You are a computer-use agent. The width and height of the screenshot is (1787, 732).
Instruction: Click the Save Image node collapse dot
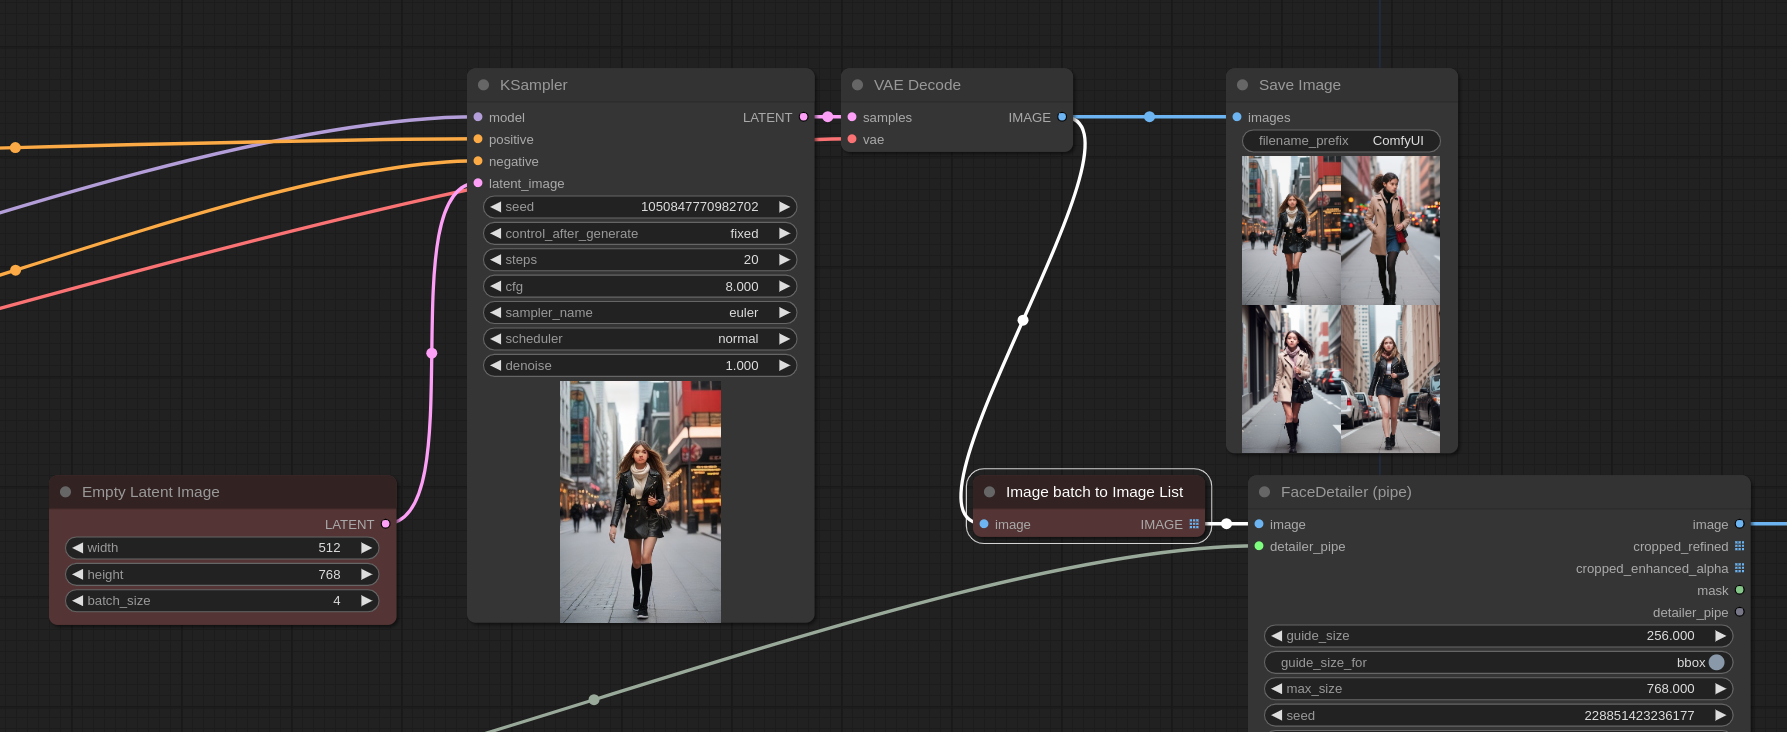1242,85
